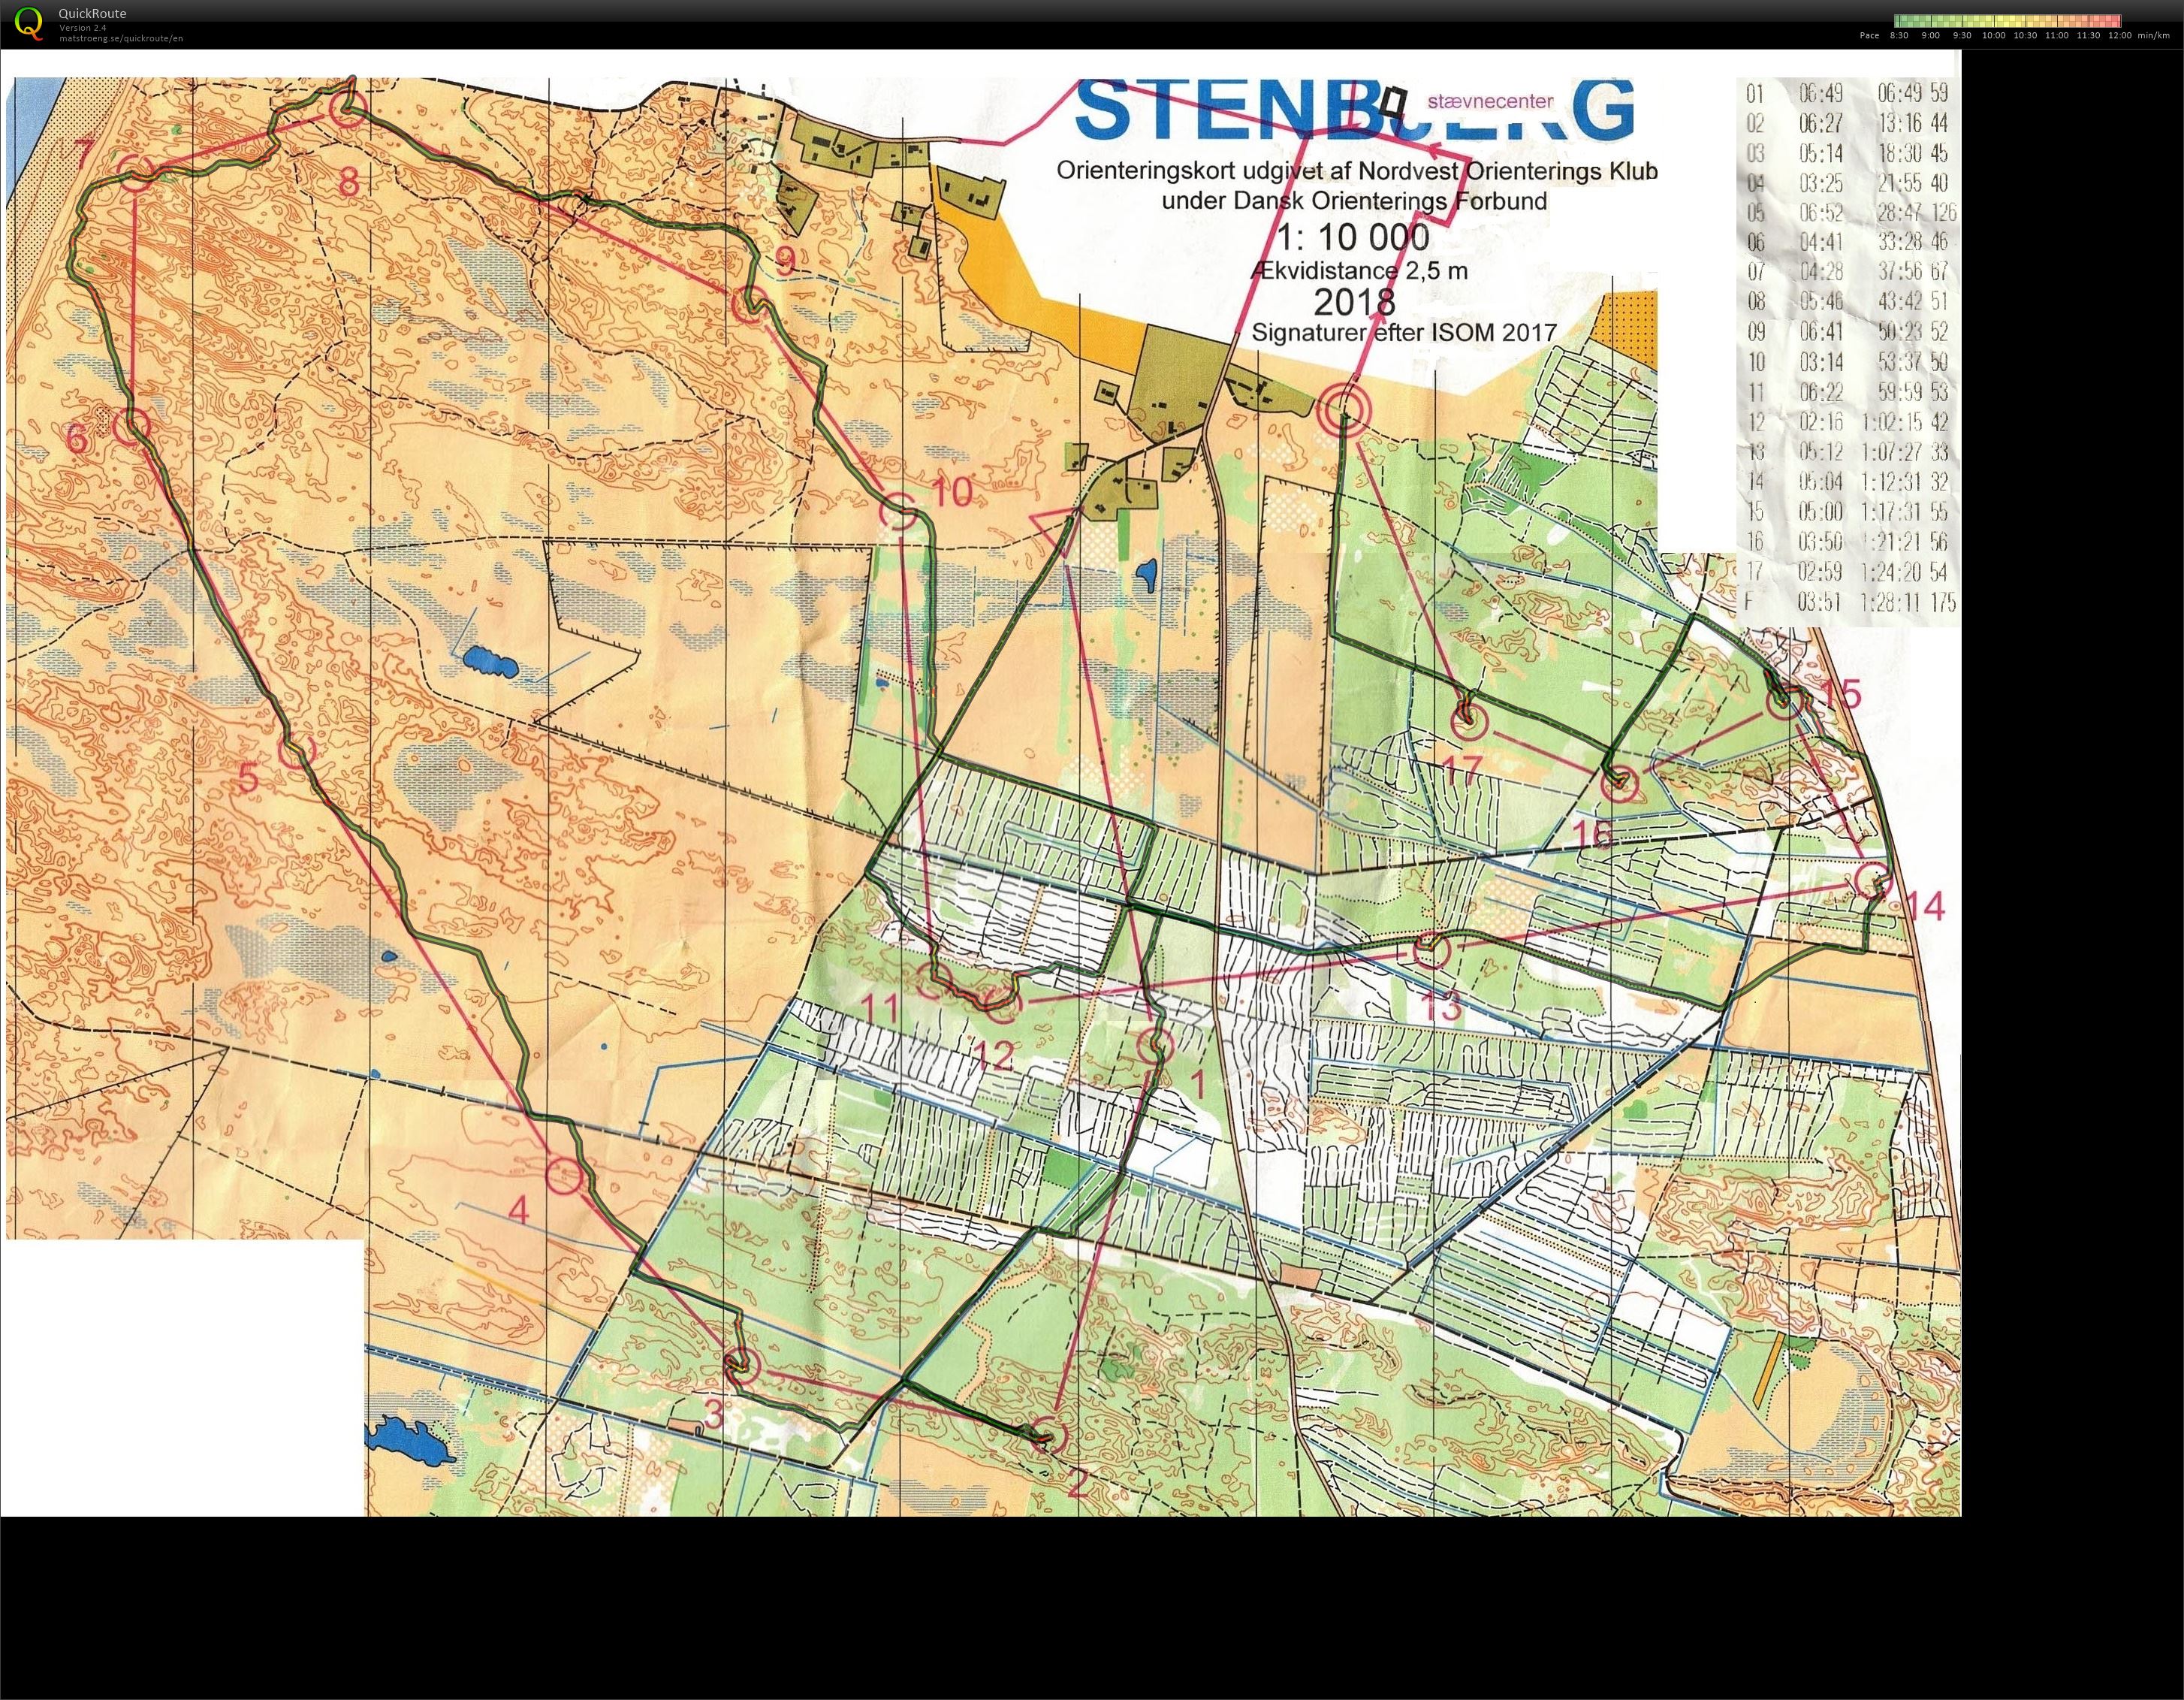
Task: Click control circle 9 on the map
Action: [x=749, y=303]
